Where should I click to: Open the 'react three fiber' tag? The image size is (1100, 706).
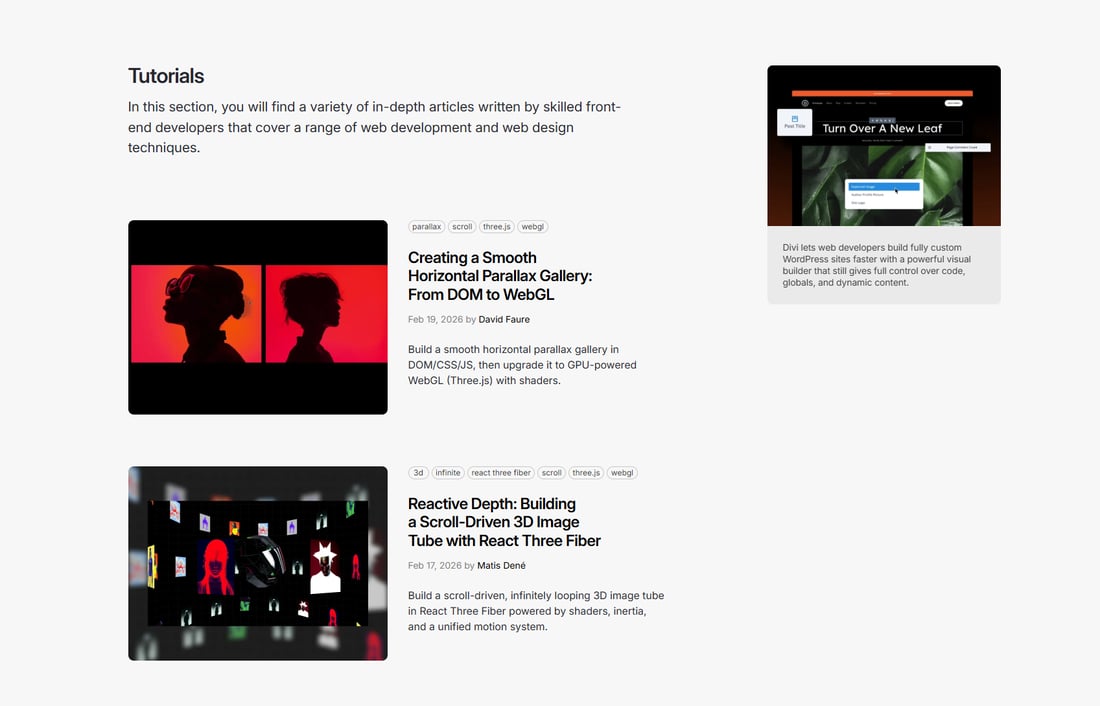pyautogui.click(x=501, y=473)
